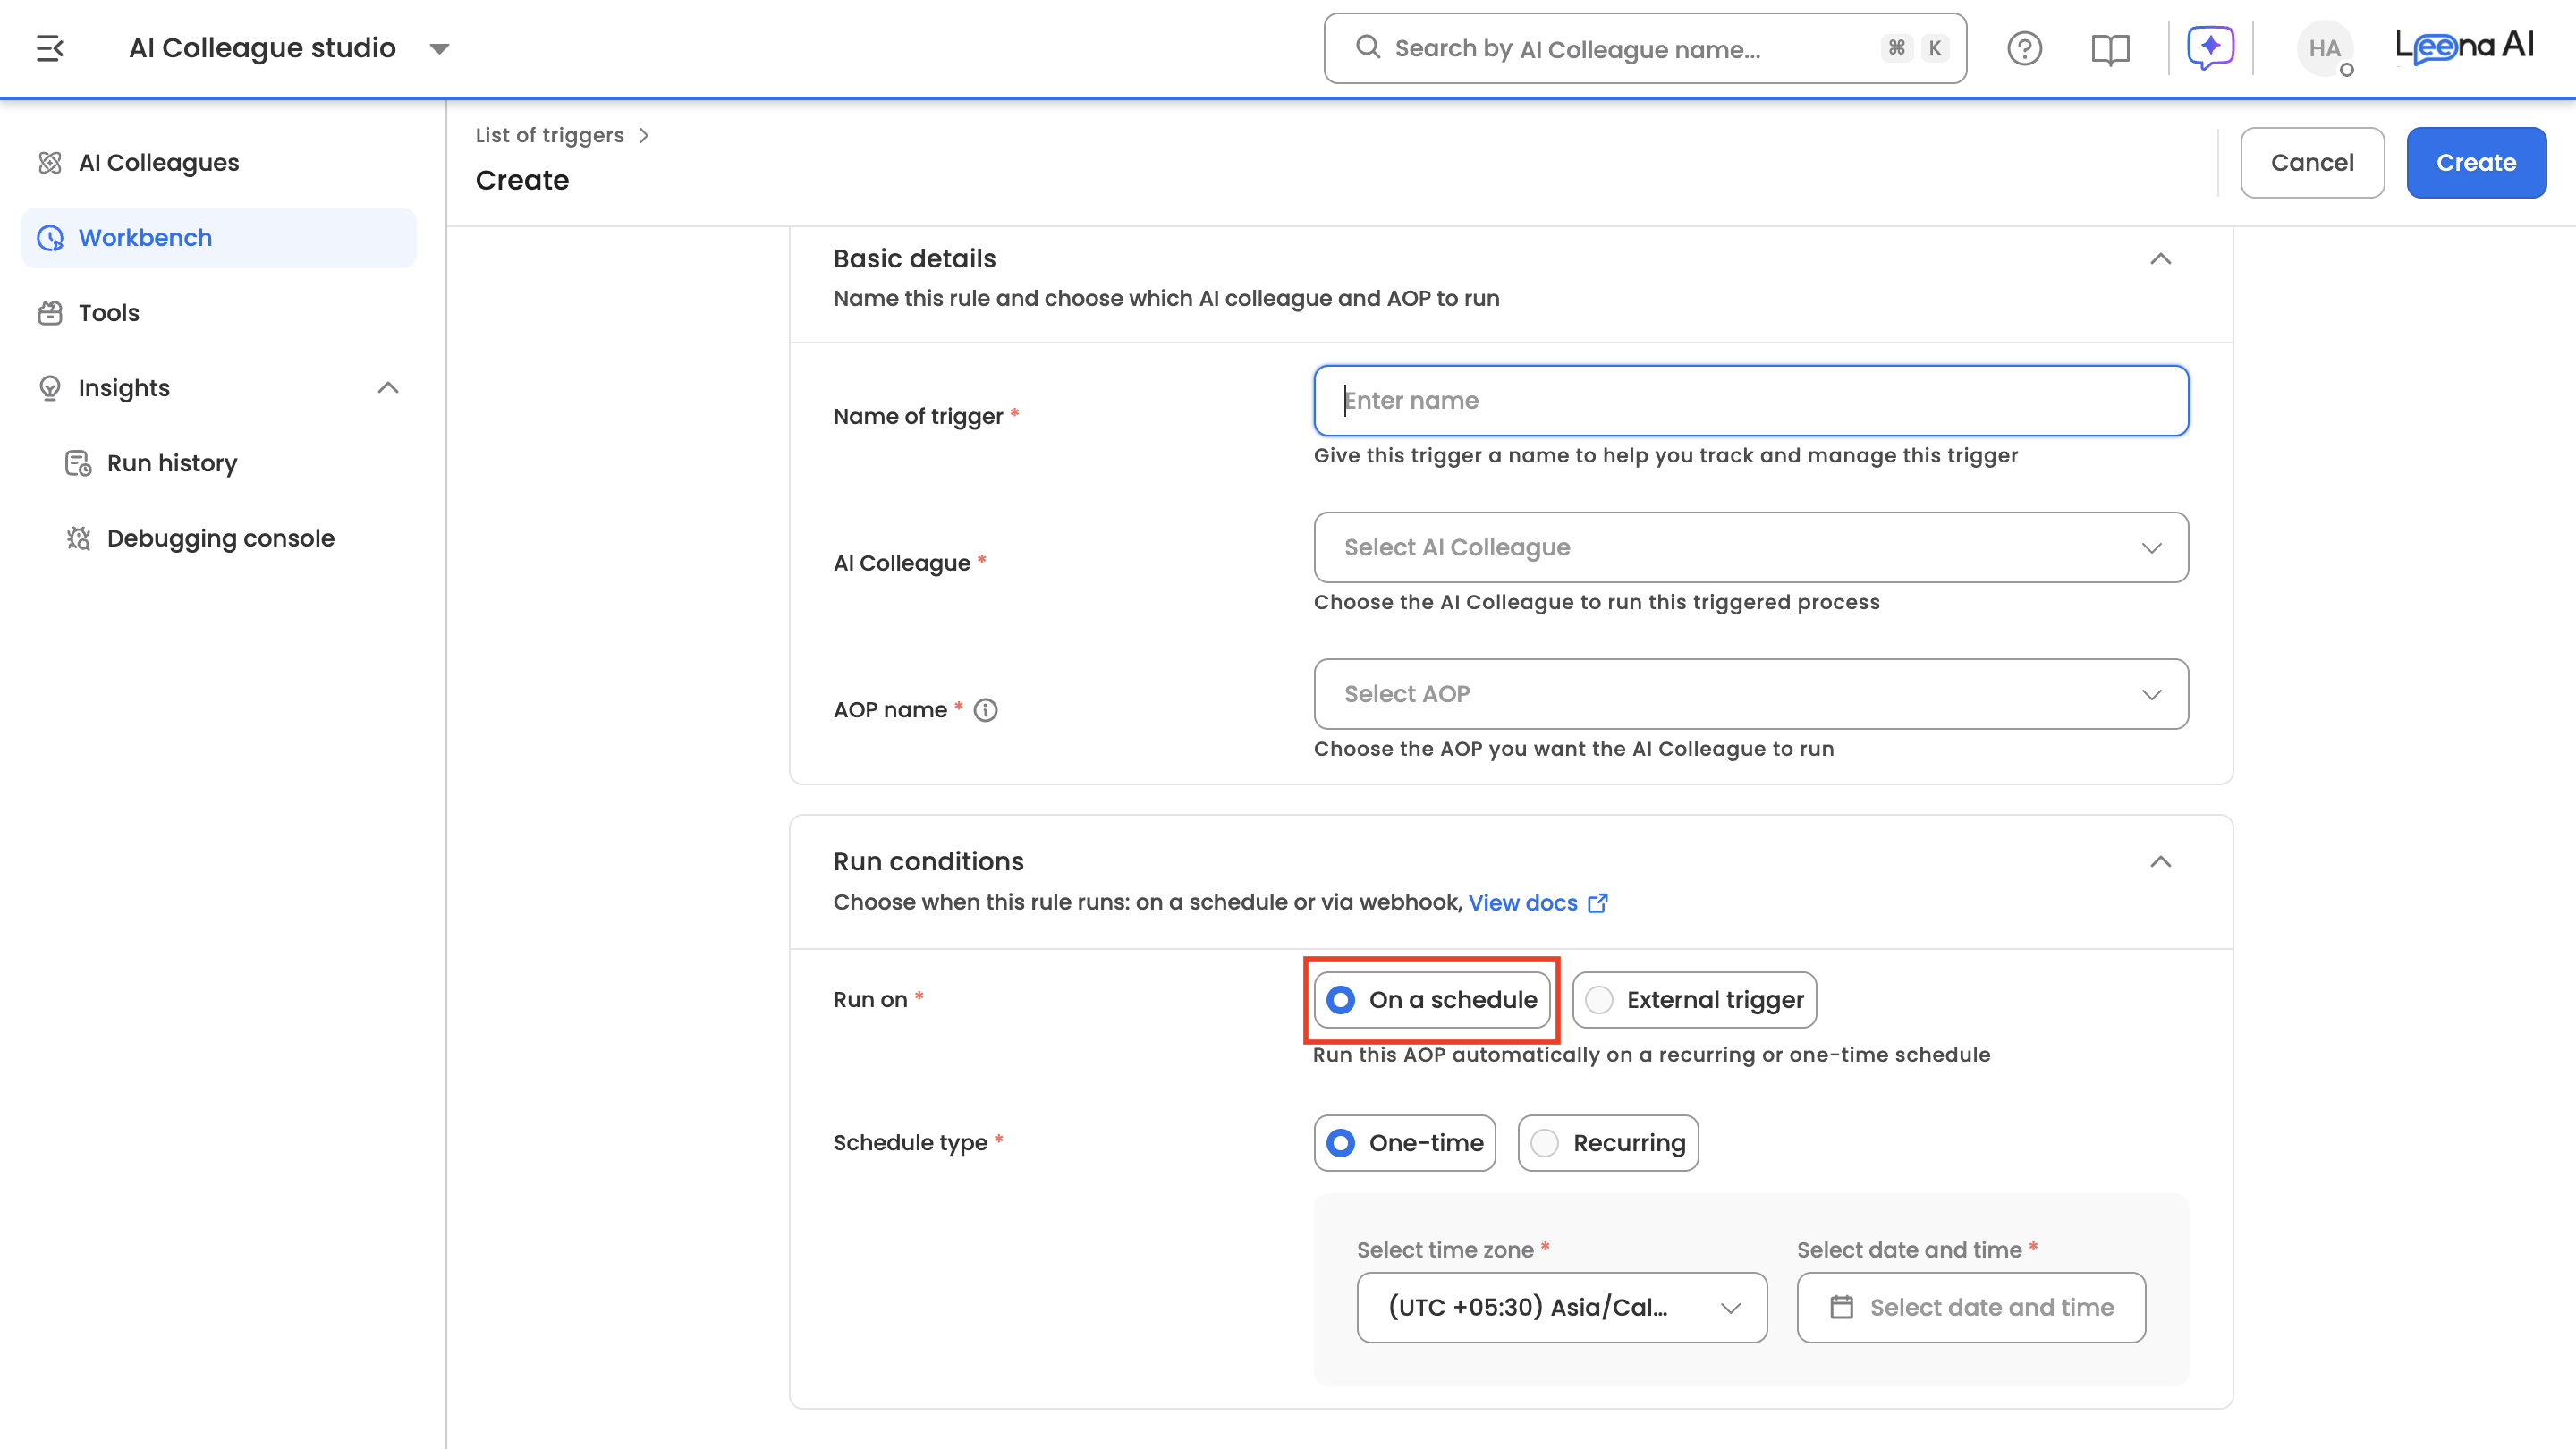Image resolution: width=2576 pixels, height=1449 pixels.
Task: Open Tools in sidebar
Action: pyautogui.click(x=219, y=313)
